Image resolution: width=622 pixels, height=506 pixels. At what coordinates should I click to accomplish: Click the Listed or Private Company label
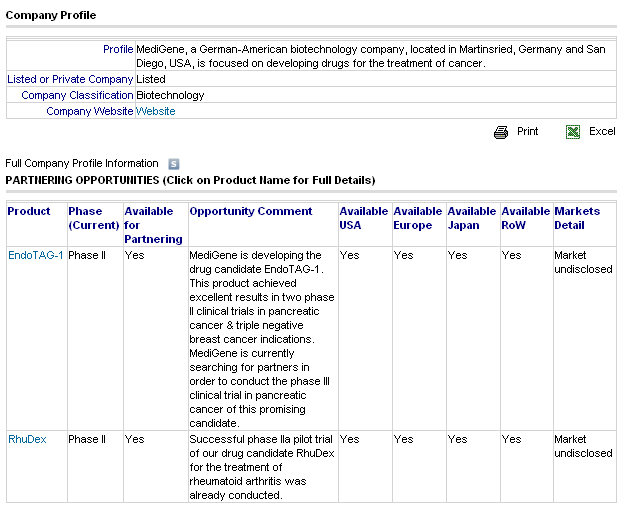tap(70, 79)
